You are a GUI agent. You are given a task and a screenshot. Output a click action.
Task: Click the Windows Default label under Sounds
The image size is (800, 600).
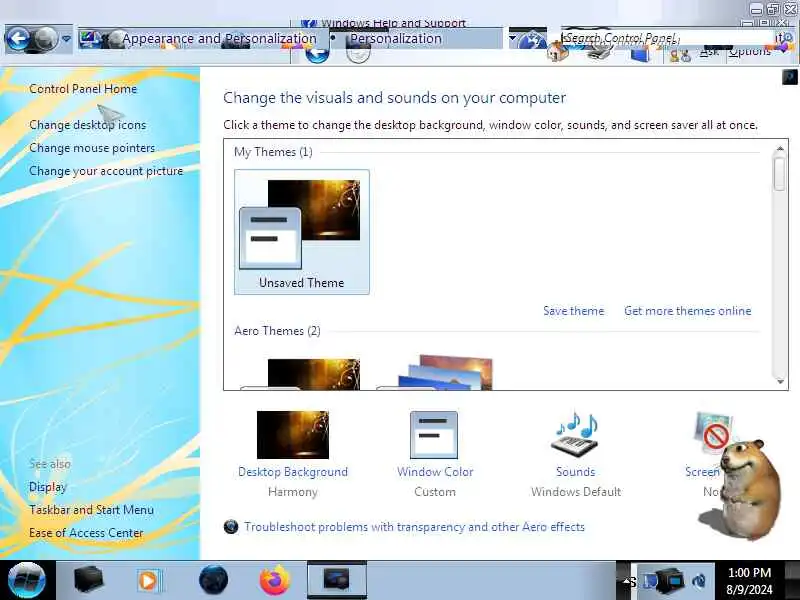tap(576, 492)
